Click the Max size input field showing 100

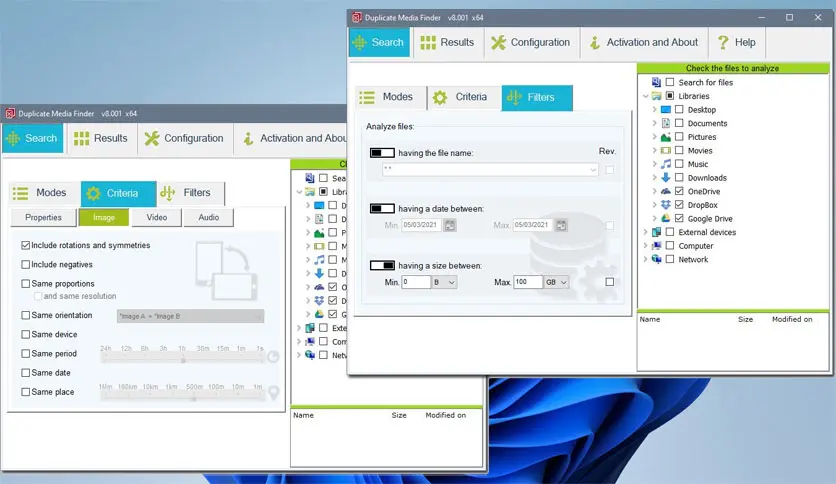(x=528, y=282)
